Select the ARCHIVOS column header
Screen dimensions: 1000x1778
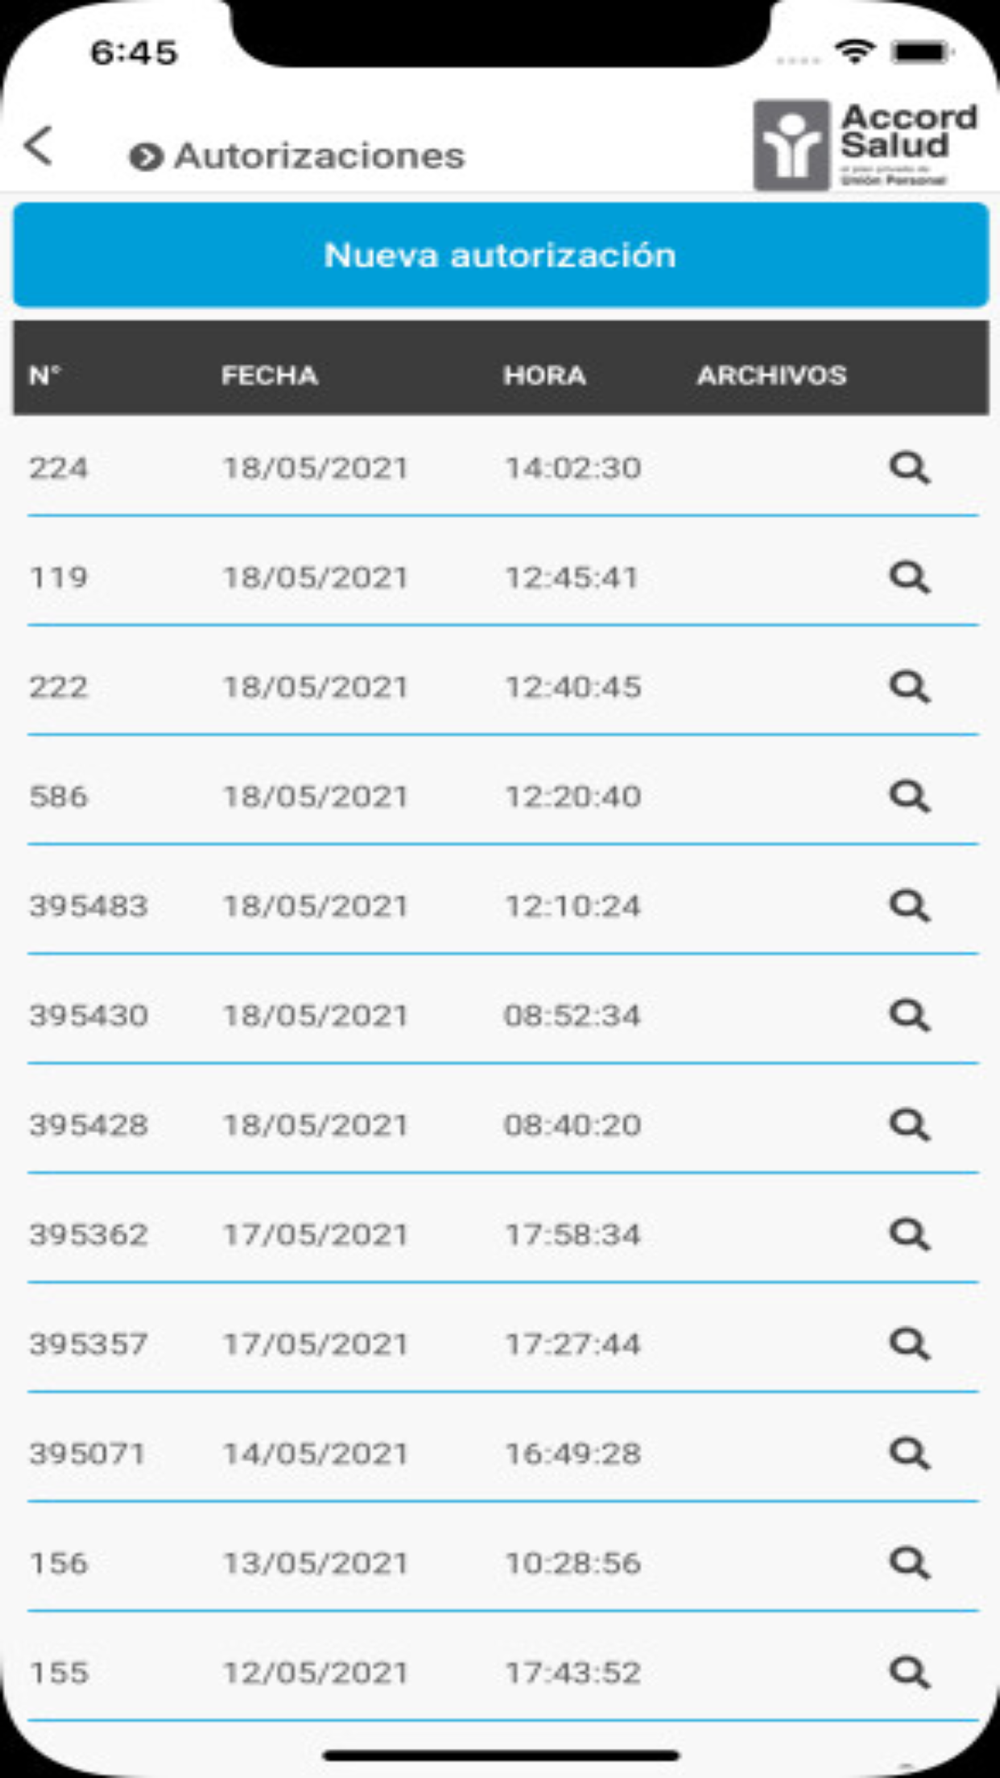pos(772,375)
